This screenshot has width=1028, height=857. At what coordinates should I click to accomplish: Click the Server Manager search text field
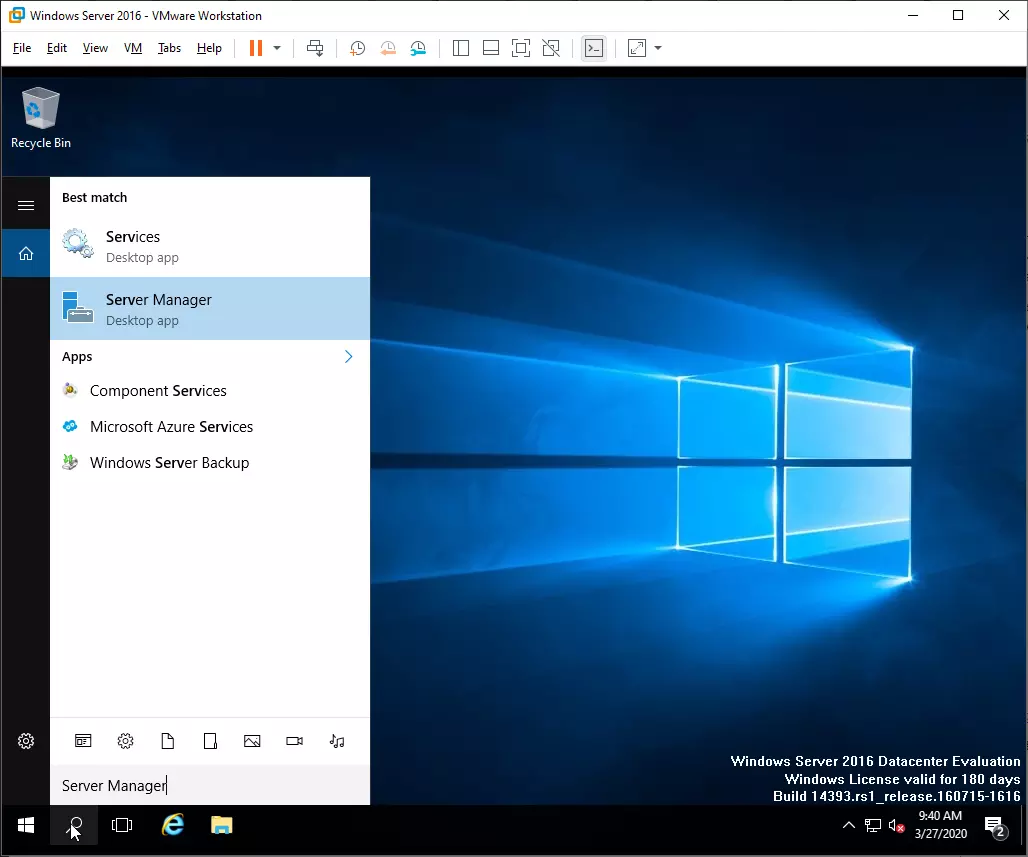(210, 785)
